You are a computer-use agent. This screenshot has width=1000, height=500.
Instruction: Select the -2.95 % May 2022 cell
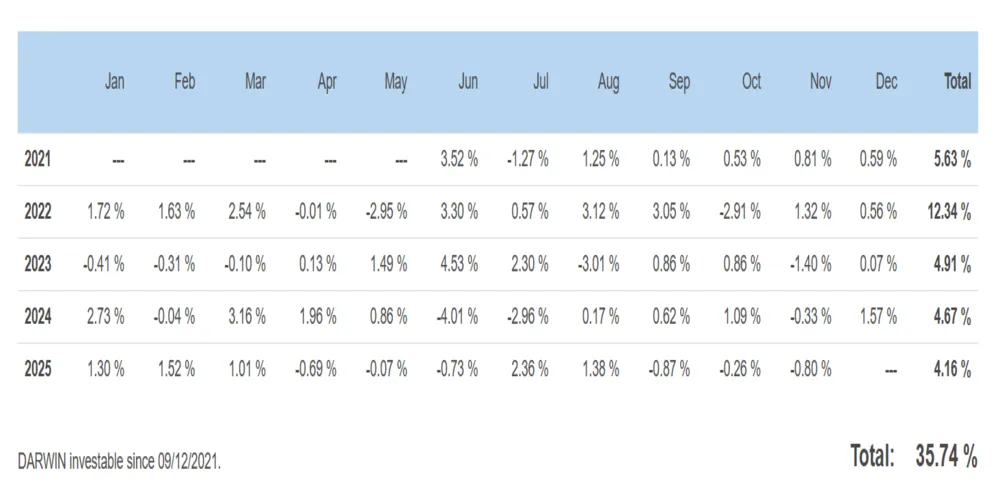point(386,212)
